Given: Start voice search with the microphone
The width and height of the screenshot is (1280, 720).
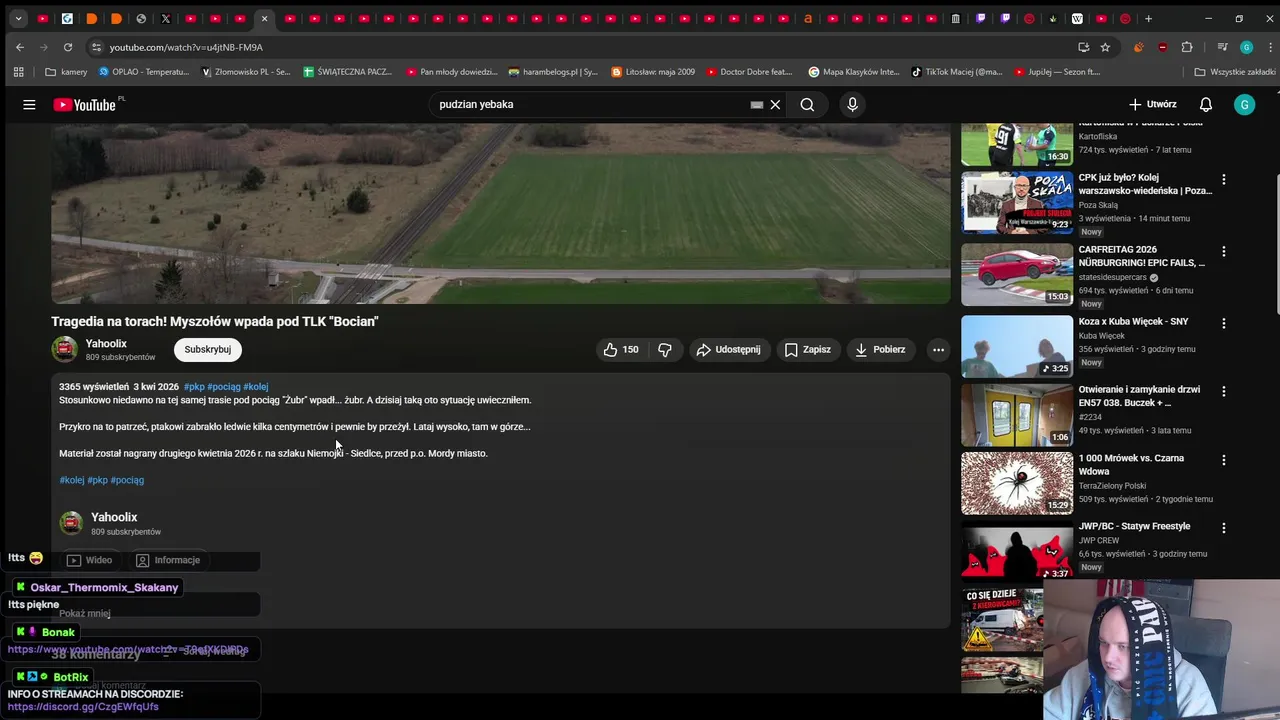Looking at the screenshot, I should point(852,104).
